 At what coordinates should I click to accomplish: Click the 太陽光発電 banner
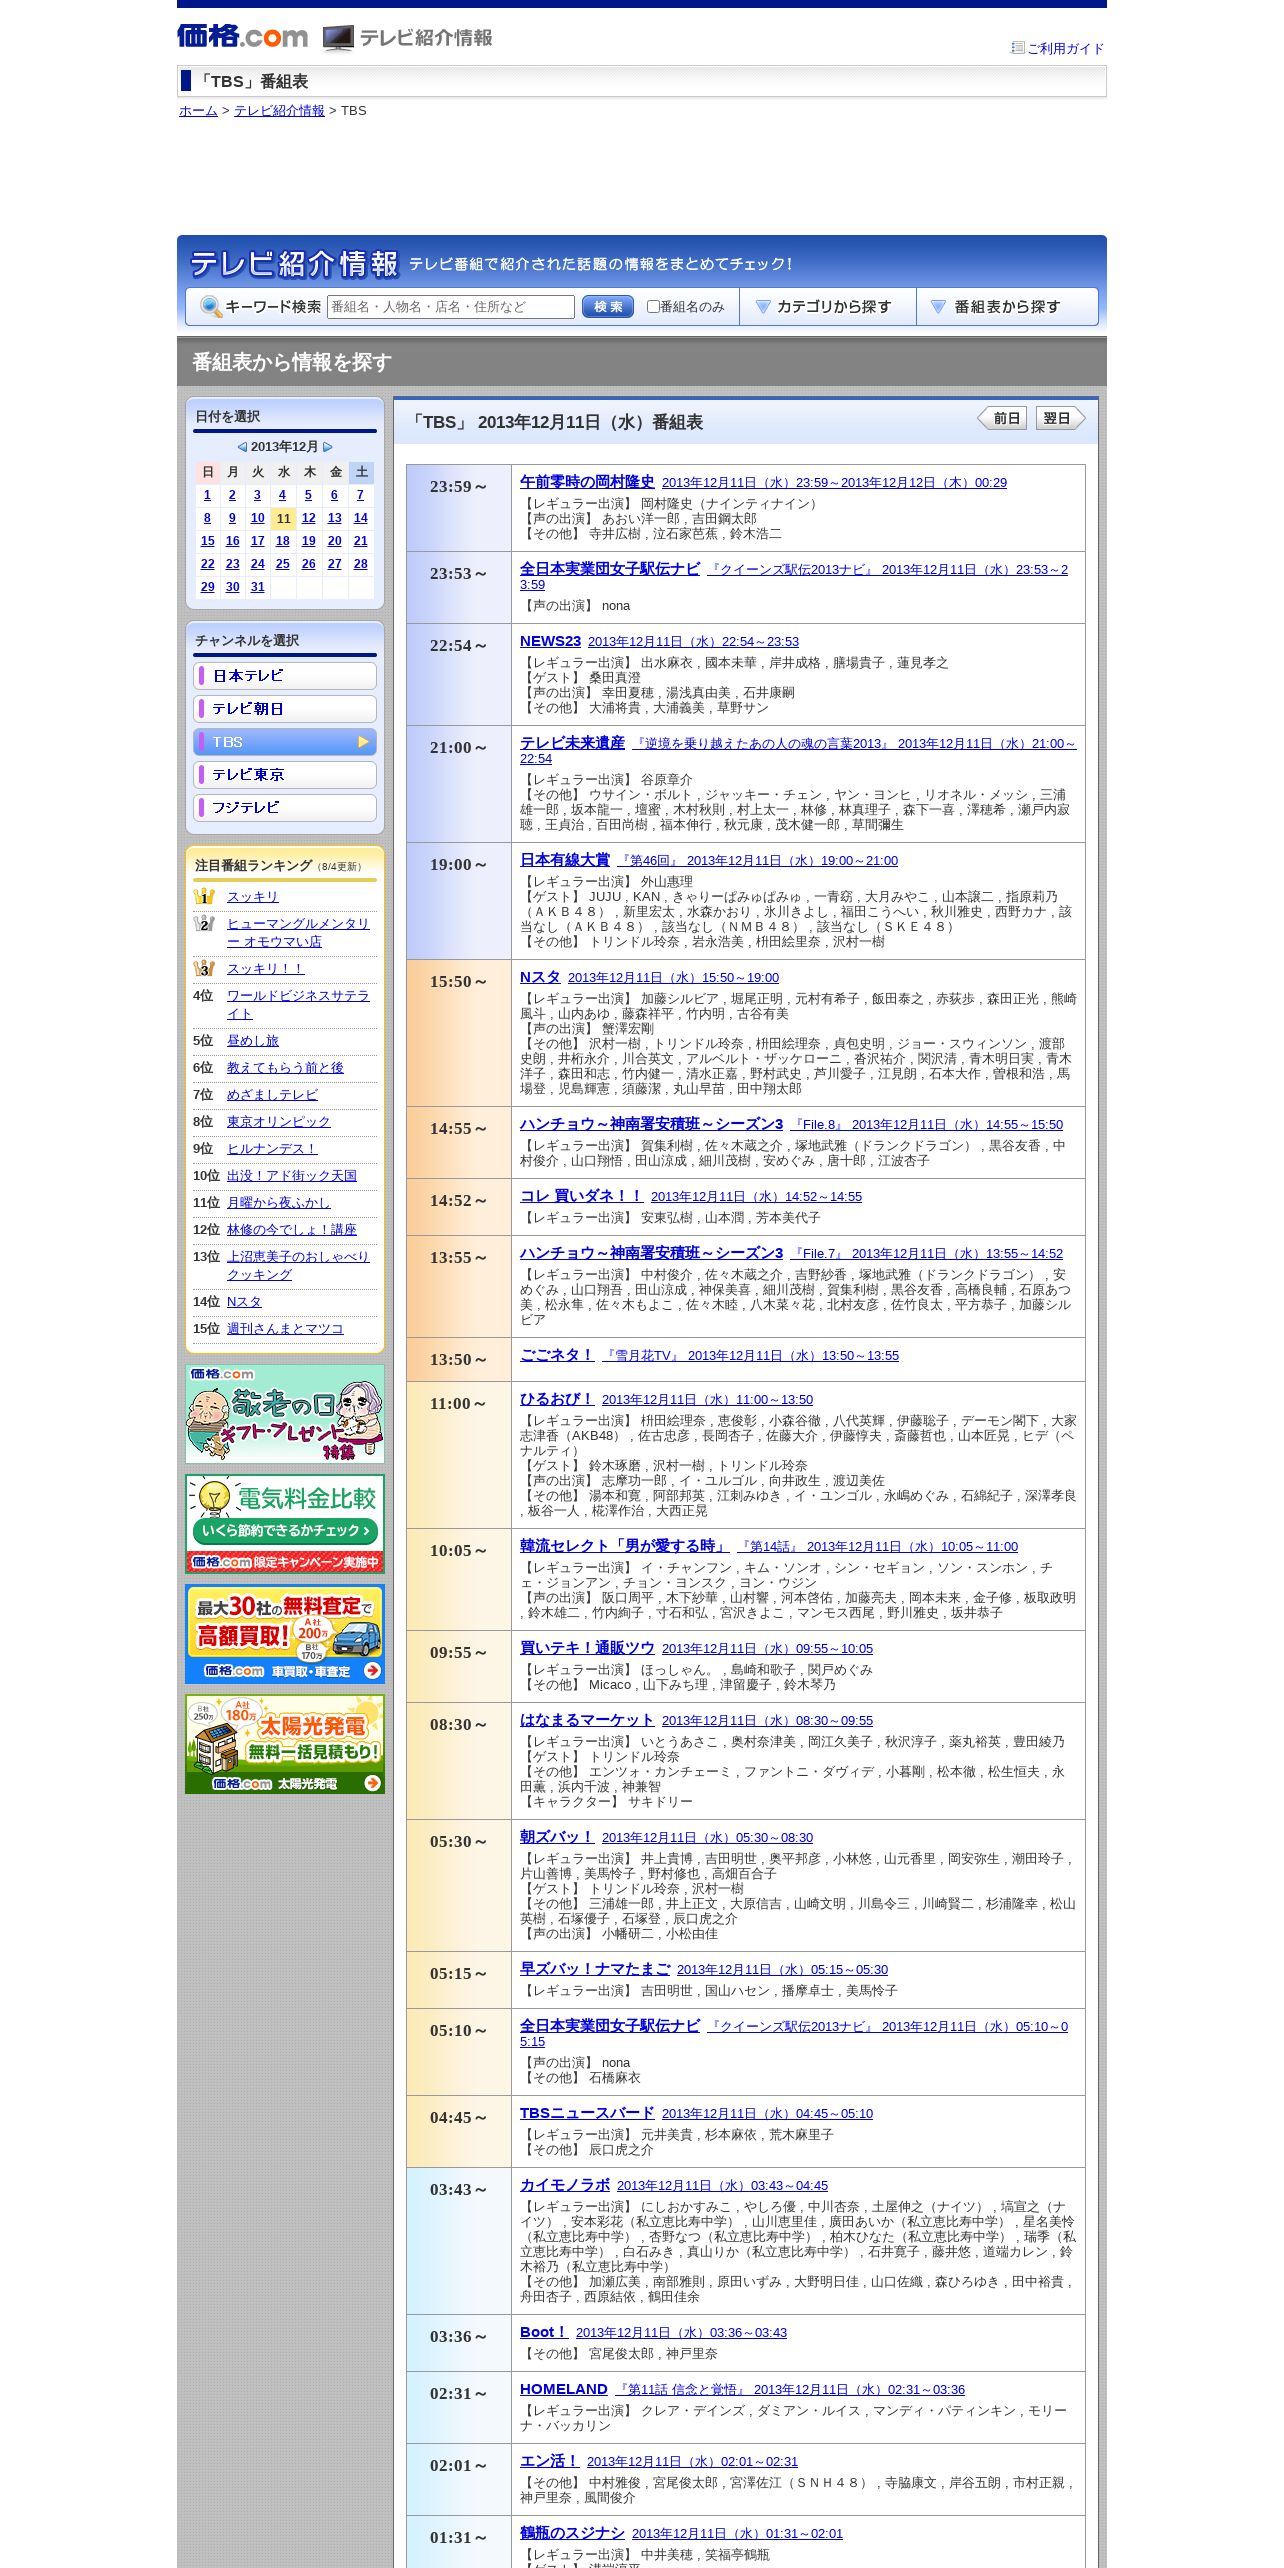tap(285, 1744)
